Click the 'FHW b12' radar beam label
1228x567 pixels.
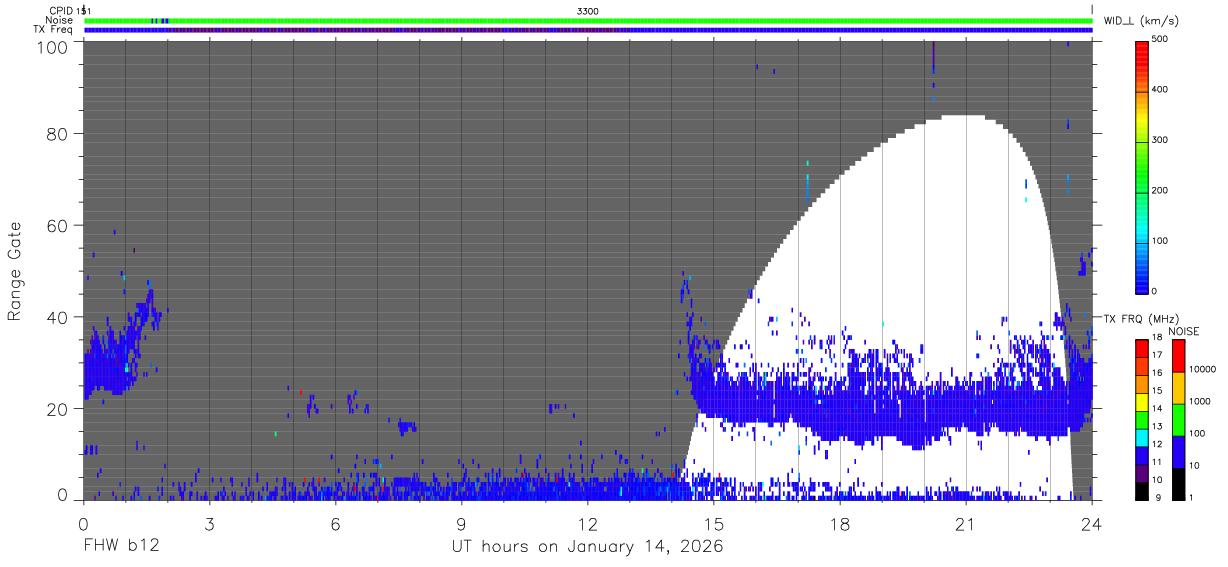point(120,547)
